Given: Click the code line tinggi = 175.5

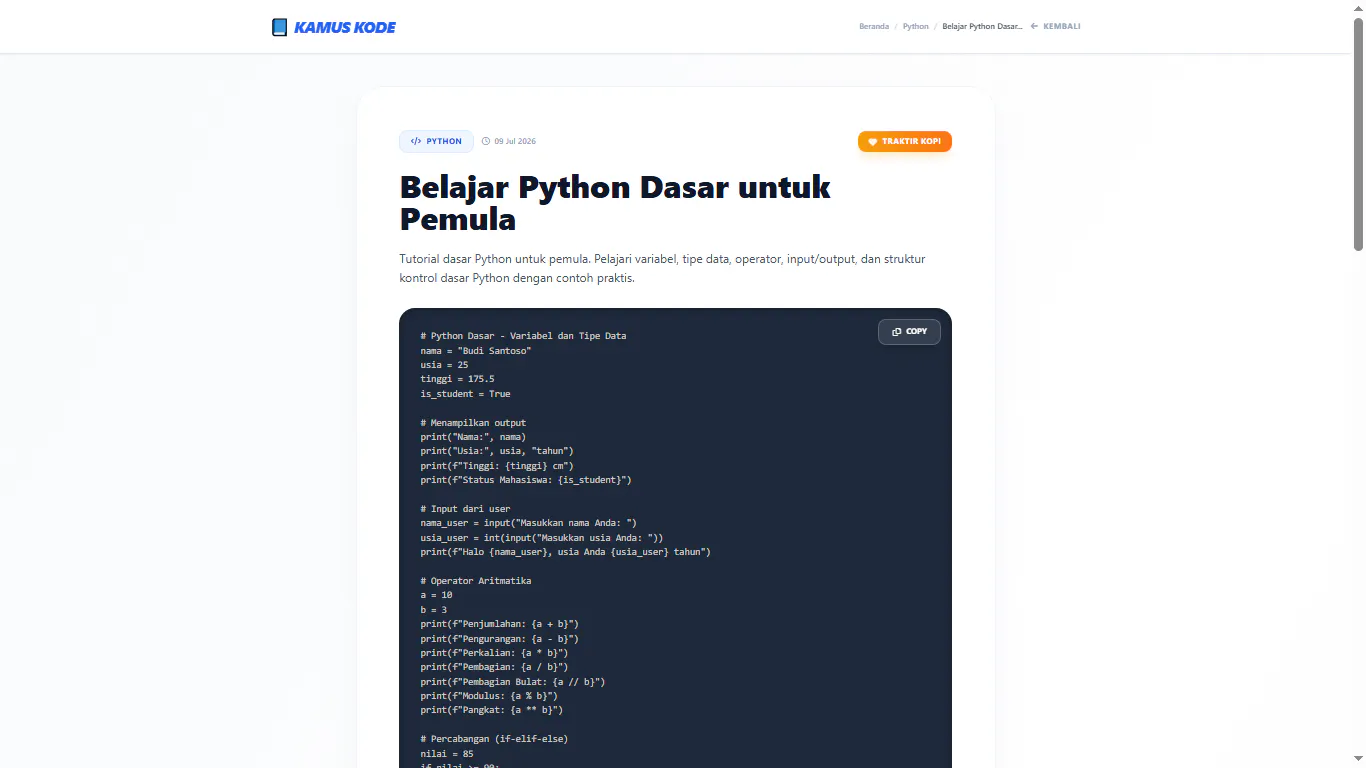Looking at the screenshot, I should [457, 379].
